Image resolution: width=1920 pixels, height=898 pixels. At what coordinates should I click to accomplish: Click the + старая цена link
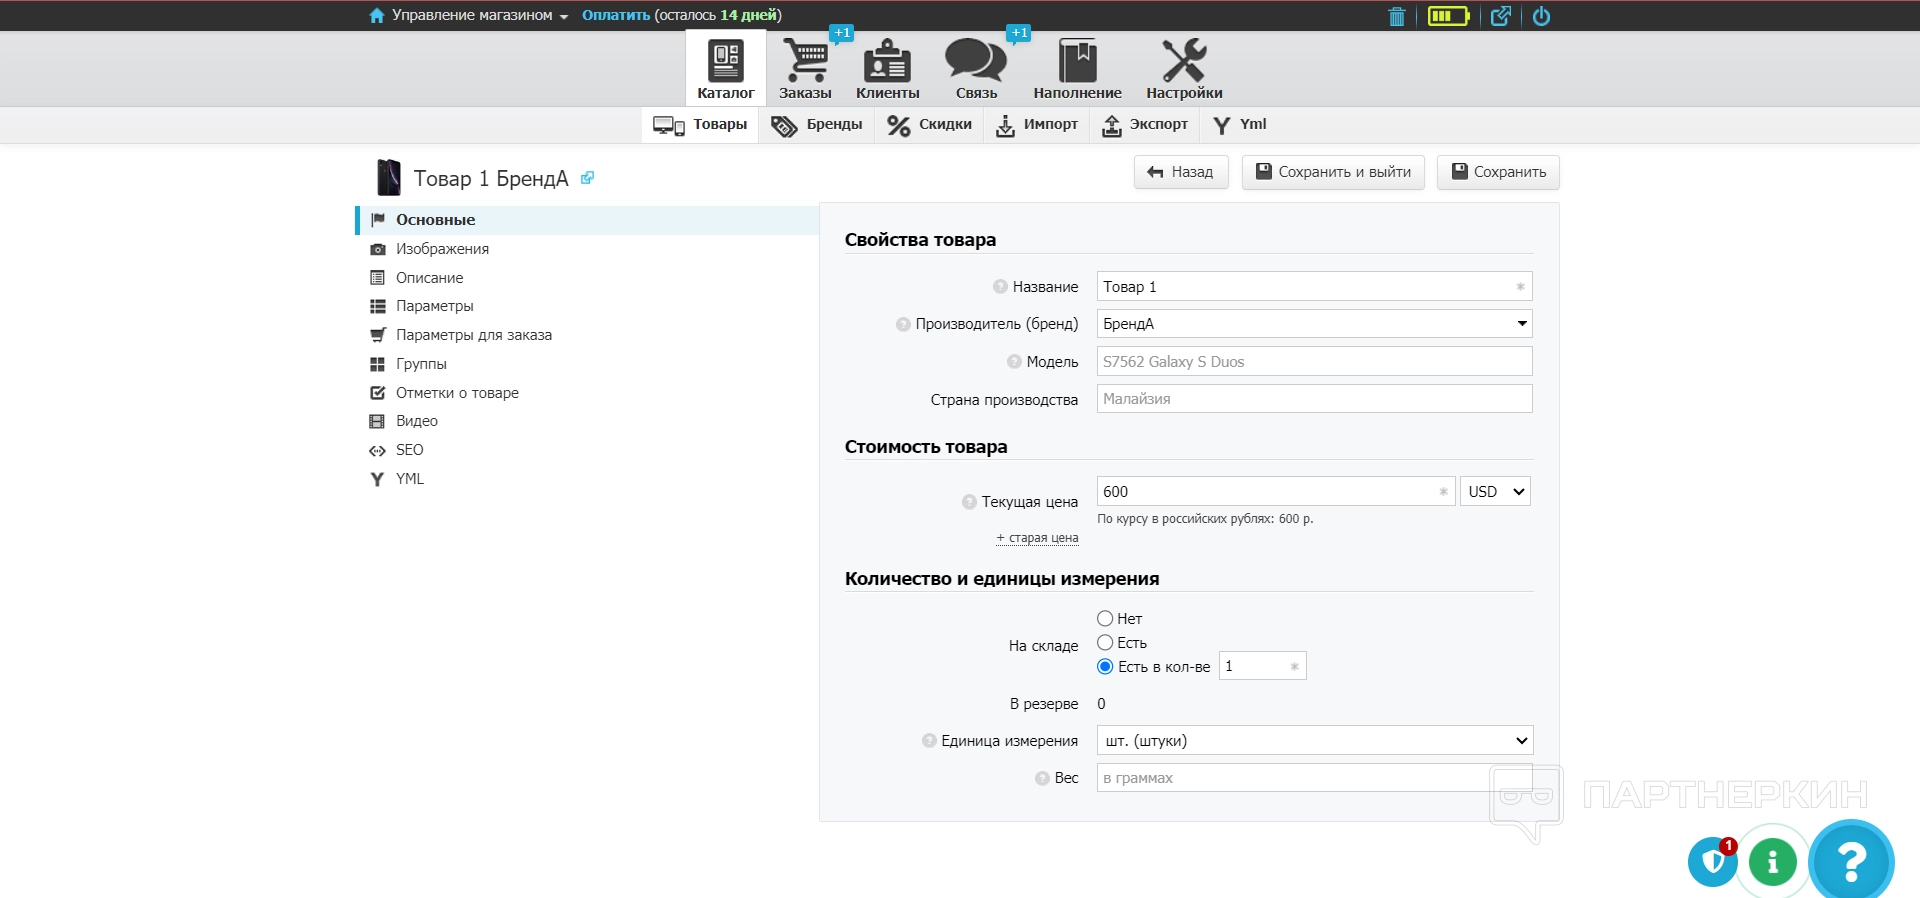(1037, 538)
